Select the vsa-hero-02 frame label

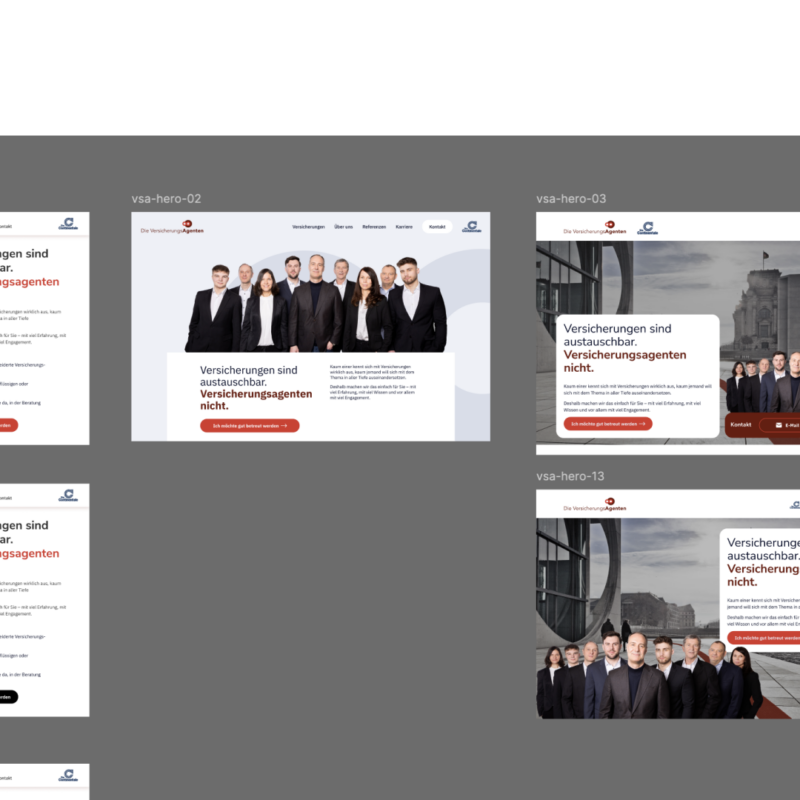pyautogui.click(x=166, y=199)
